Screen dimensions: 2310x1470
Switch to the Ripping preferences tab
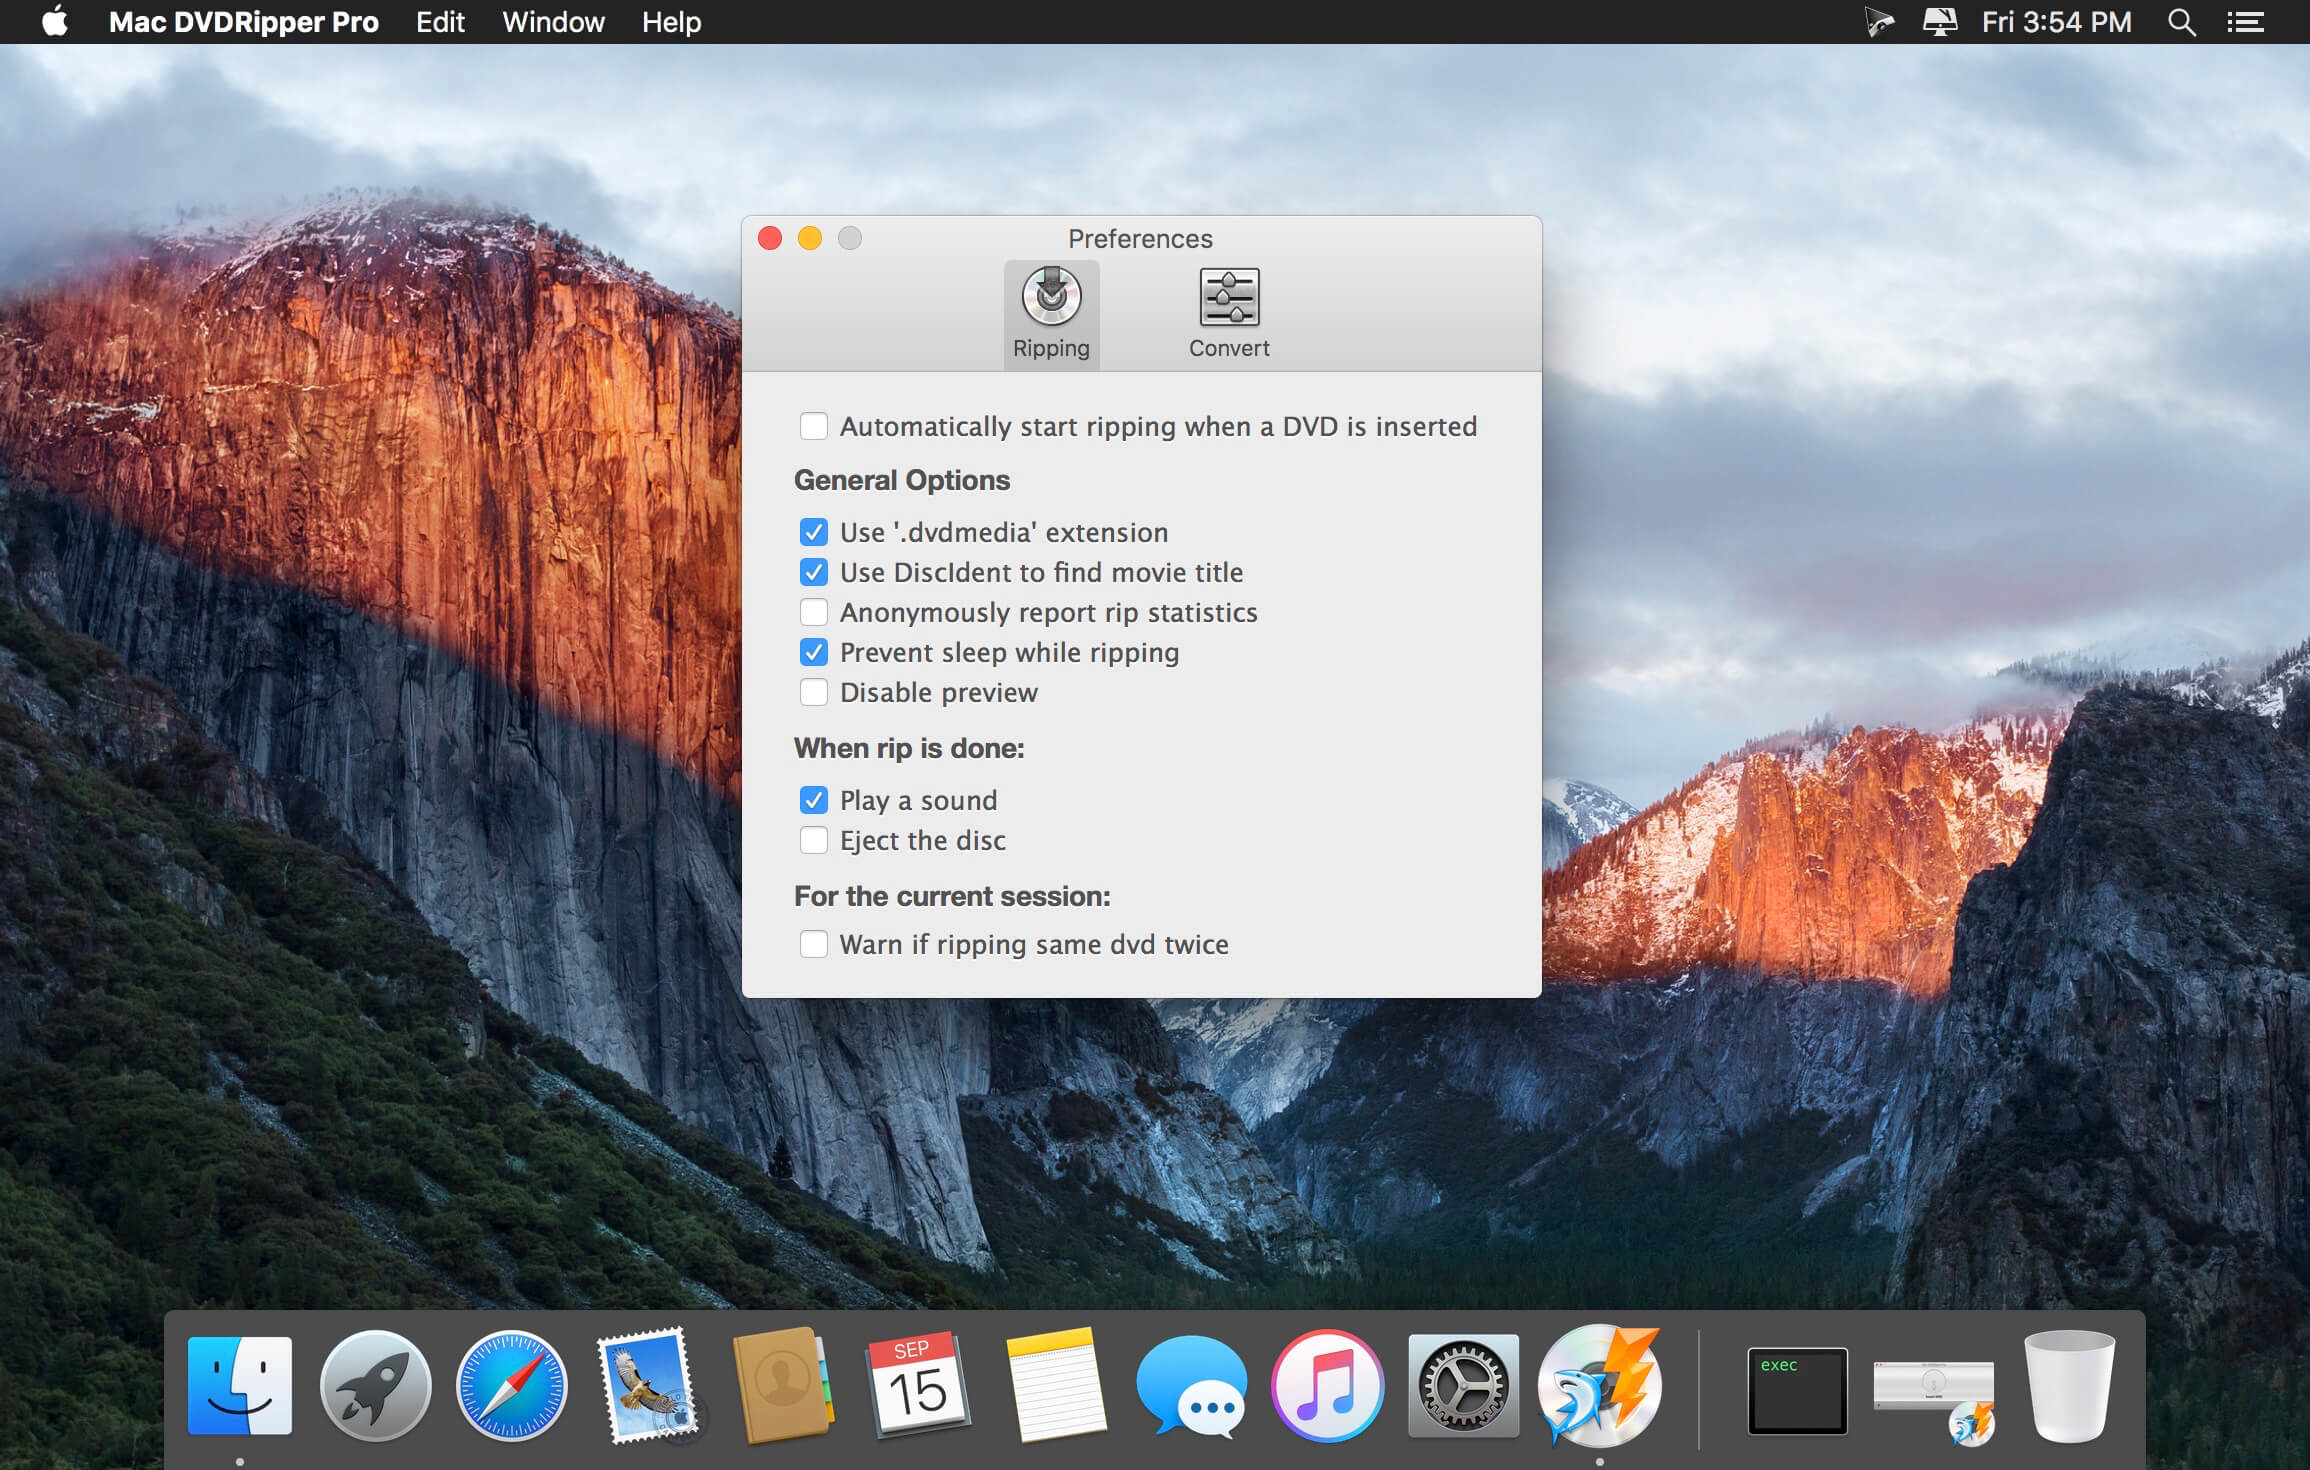1051,312
